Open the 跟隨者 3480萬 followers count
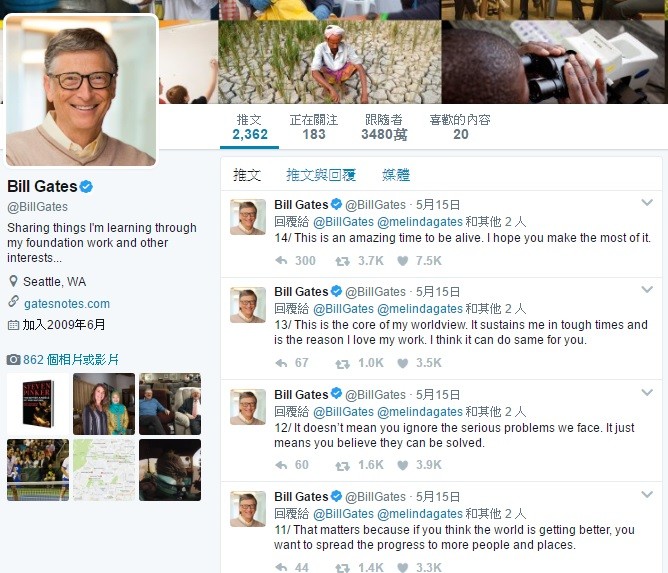Viewport: 668px width, 573px height. pyautogui.click(x=384, y=127)
